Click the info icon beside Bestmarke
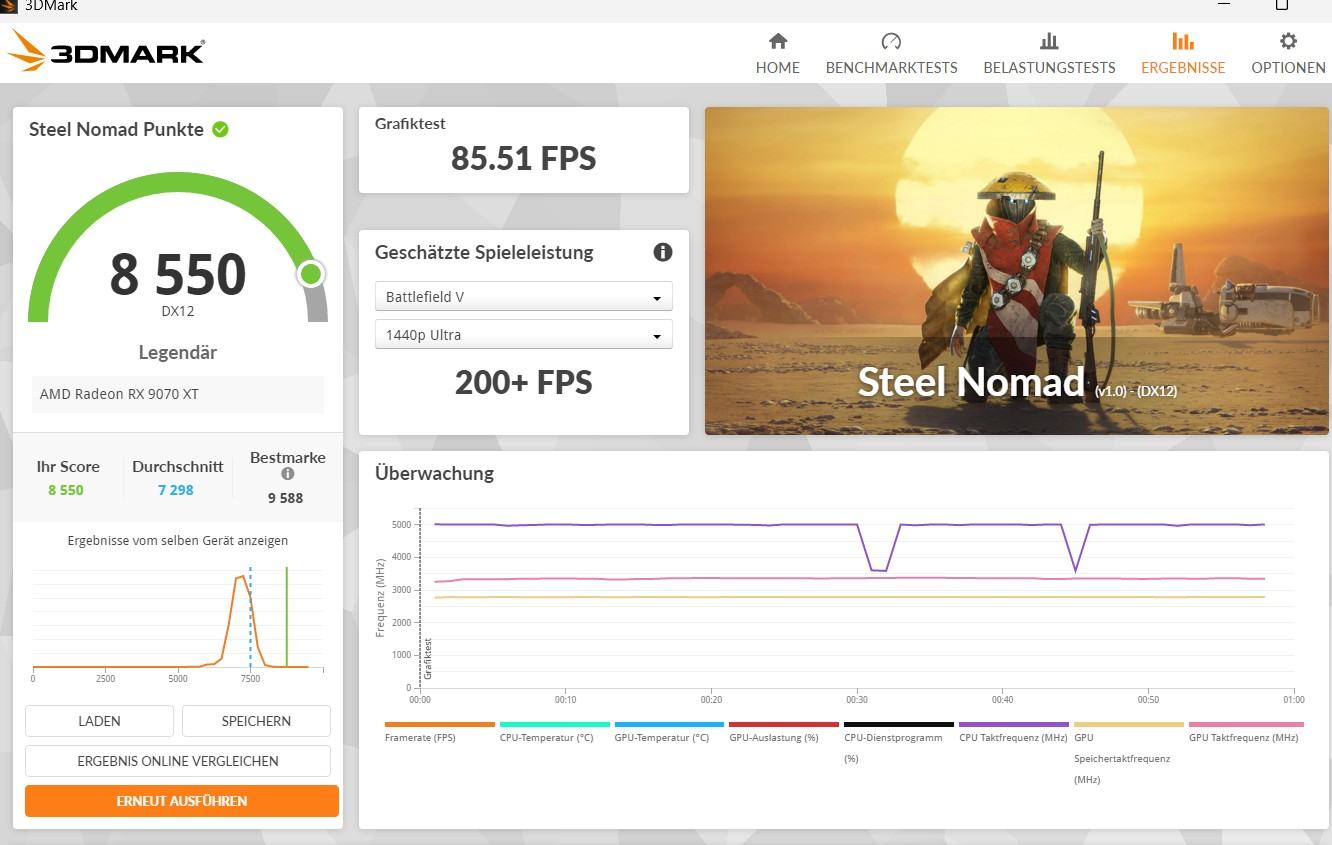 [x=288, y=474]
